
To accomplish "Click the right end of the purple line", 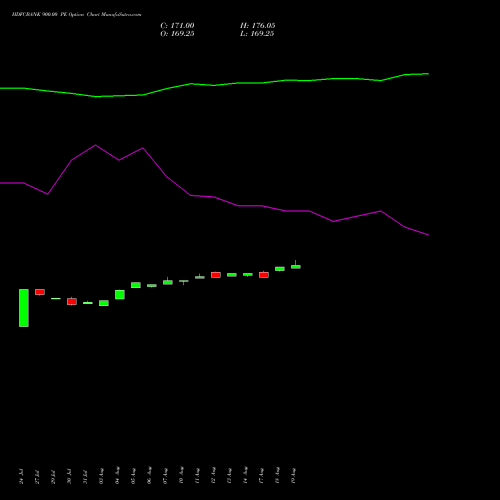I will tap(428, 235).
